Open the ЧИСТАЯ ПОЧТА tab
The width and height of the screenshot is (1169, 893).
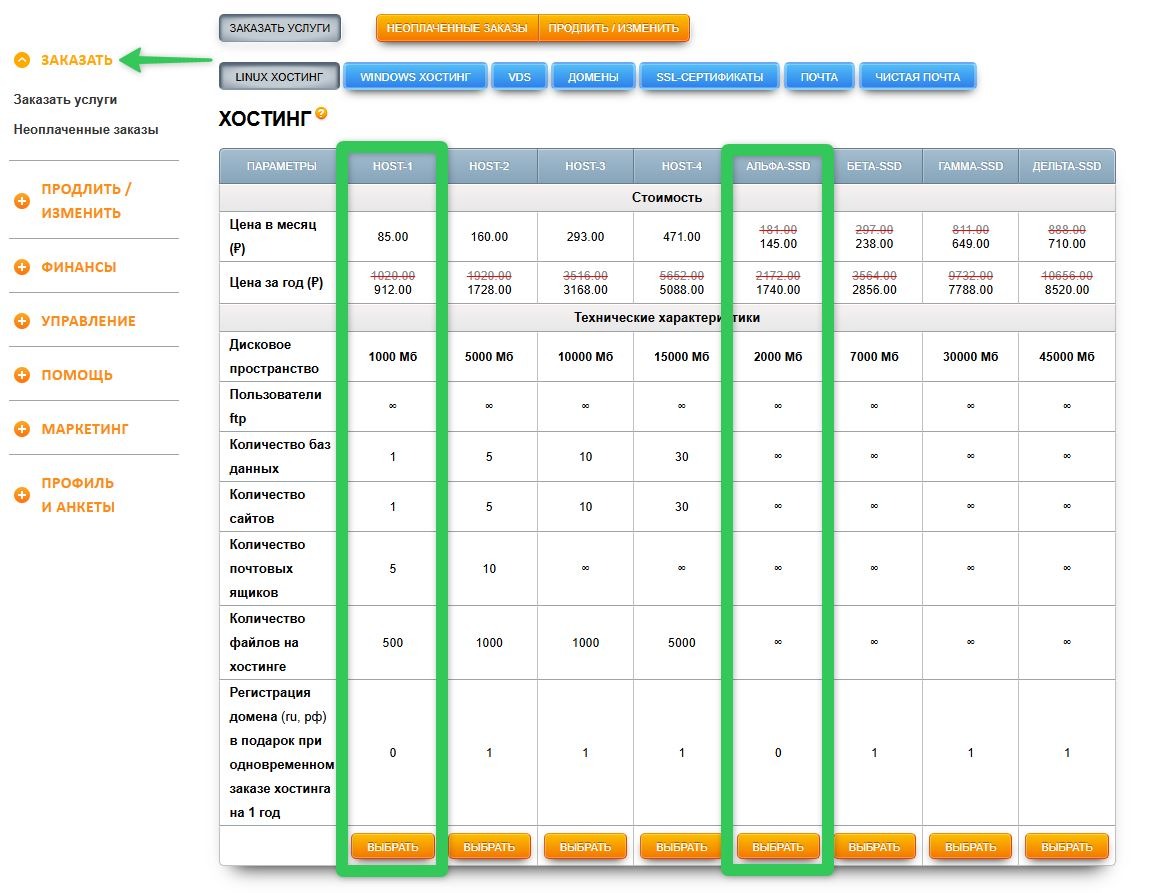point(917,77)
